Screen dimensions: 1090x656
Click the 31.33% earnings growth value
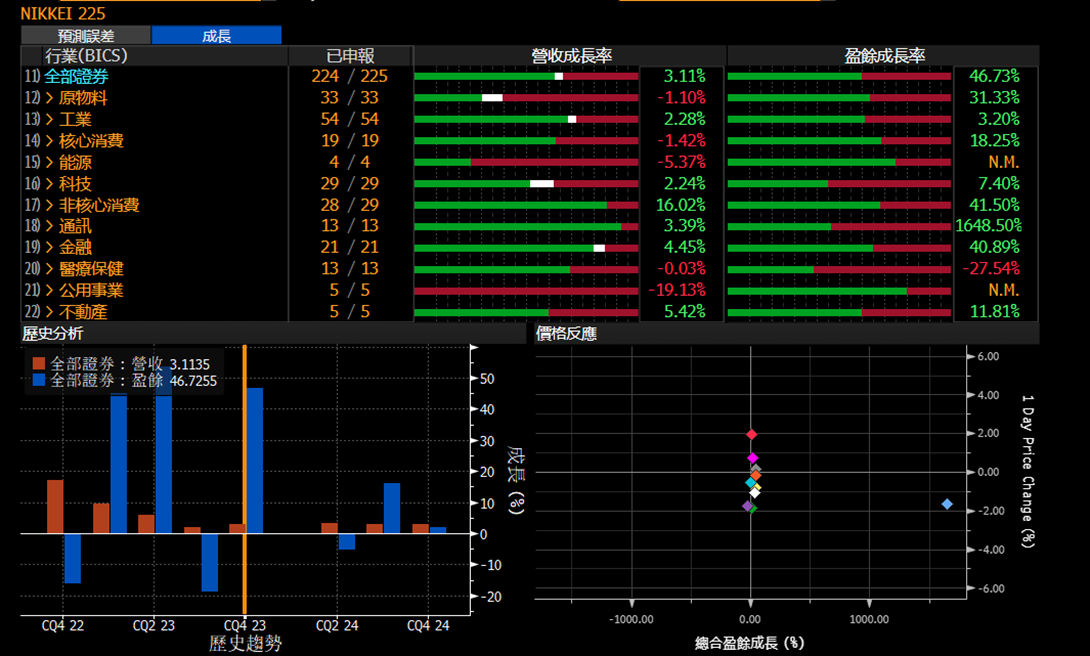pos(995,98)
